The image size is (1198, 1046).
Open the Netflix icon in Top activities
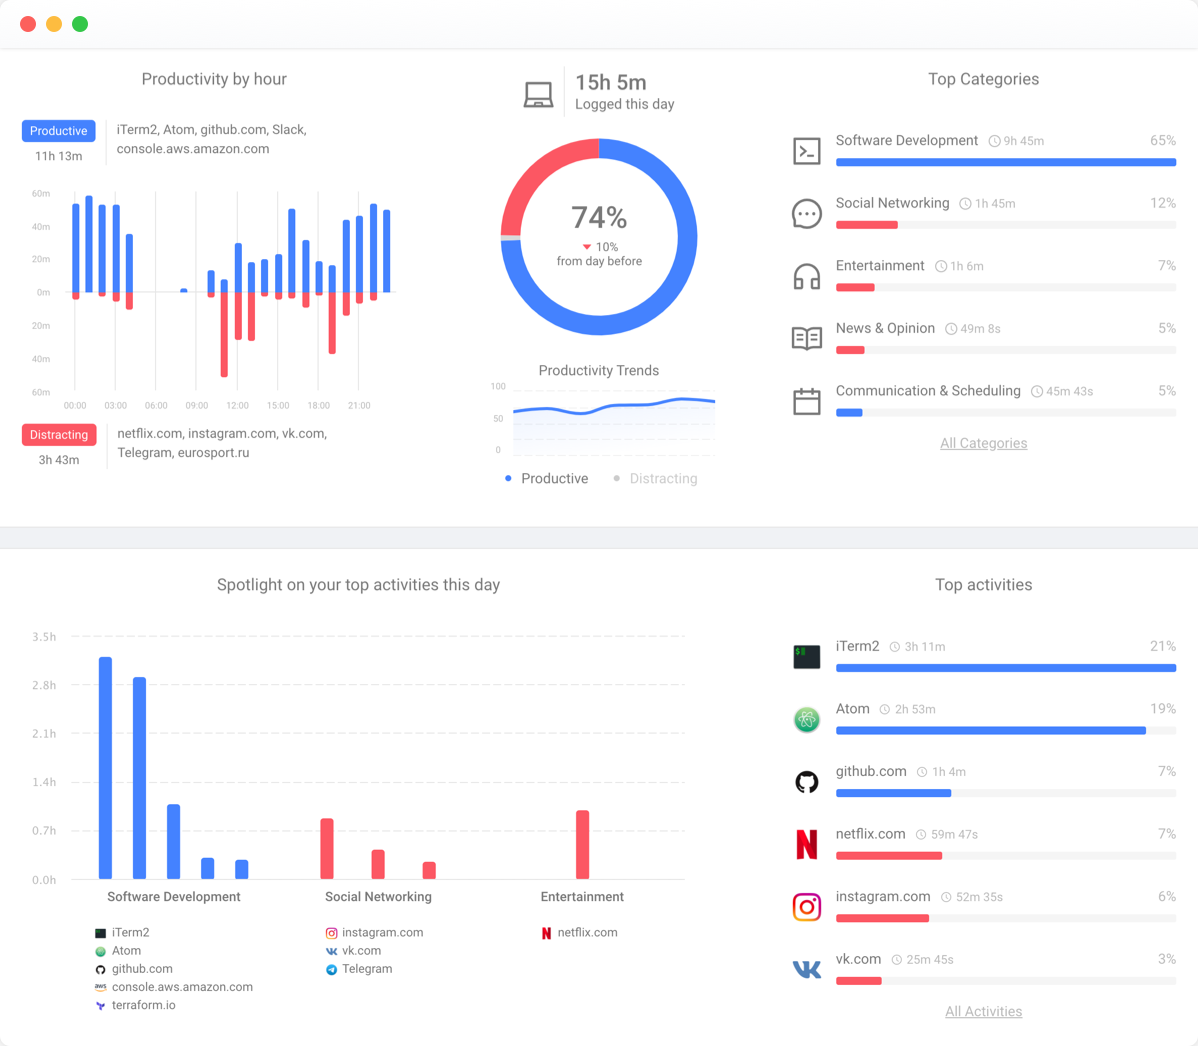pos(807,844)
